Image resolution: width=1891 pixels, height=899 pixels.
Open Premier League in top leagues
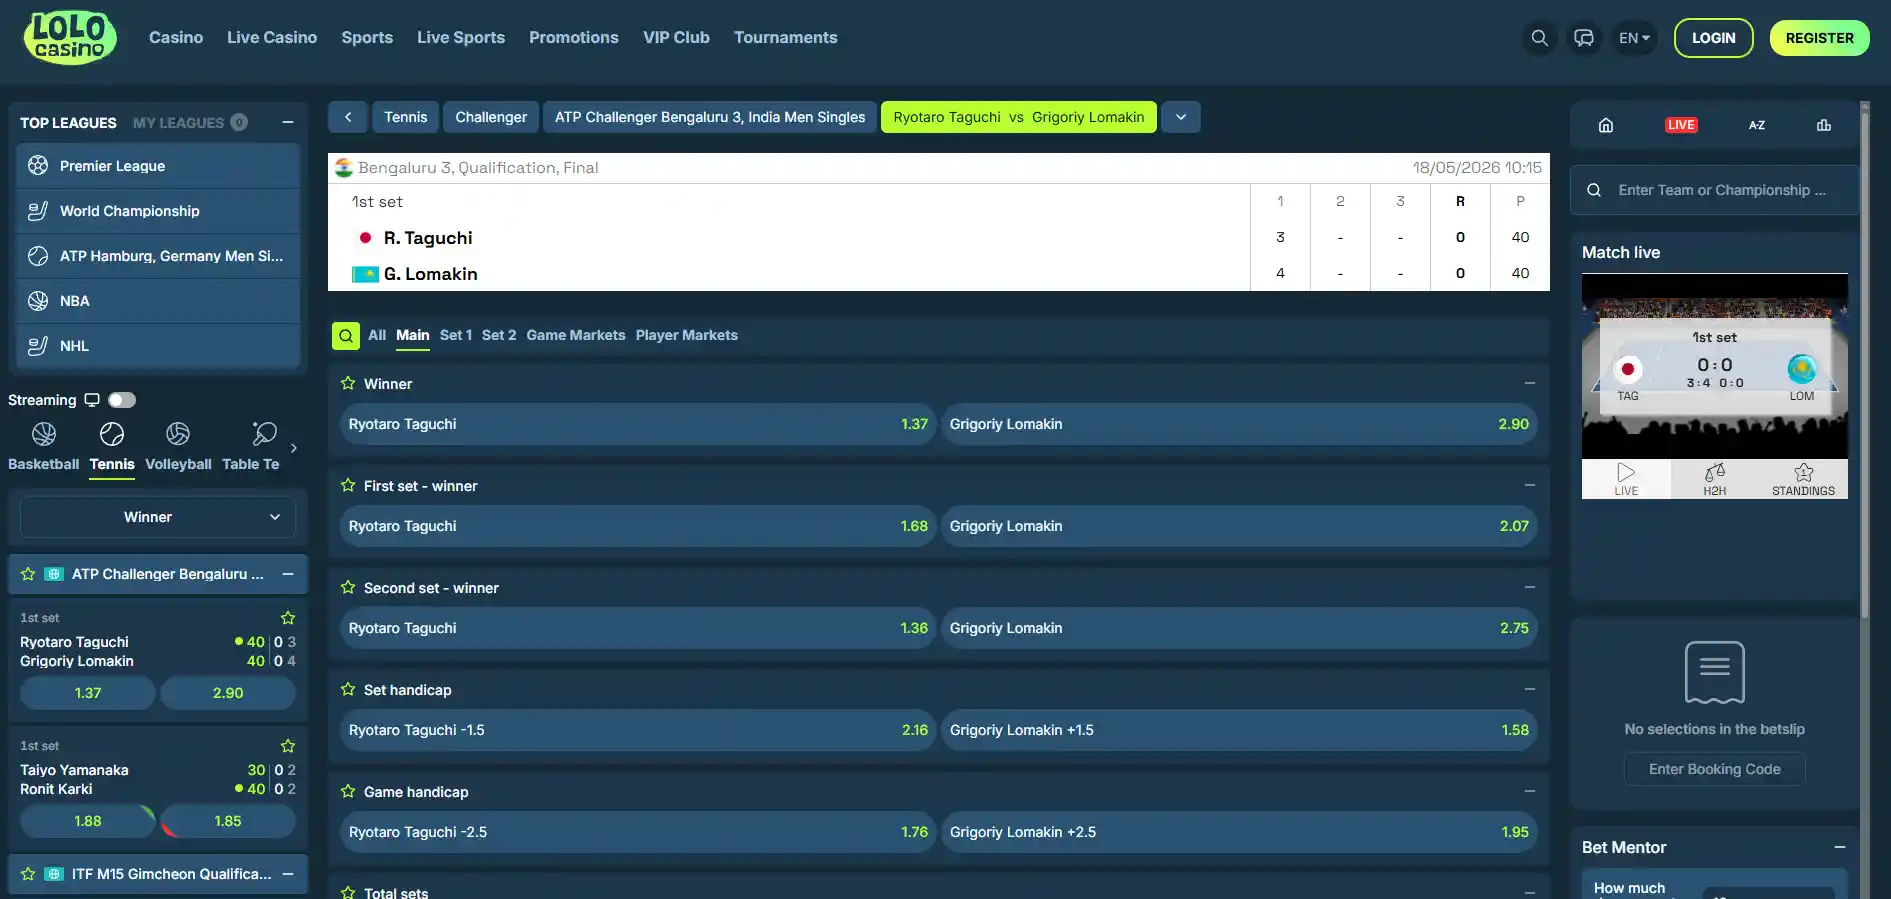pyautogui.click(x=158, y=166)
